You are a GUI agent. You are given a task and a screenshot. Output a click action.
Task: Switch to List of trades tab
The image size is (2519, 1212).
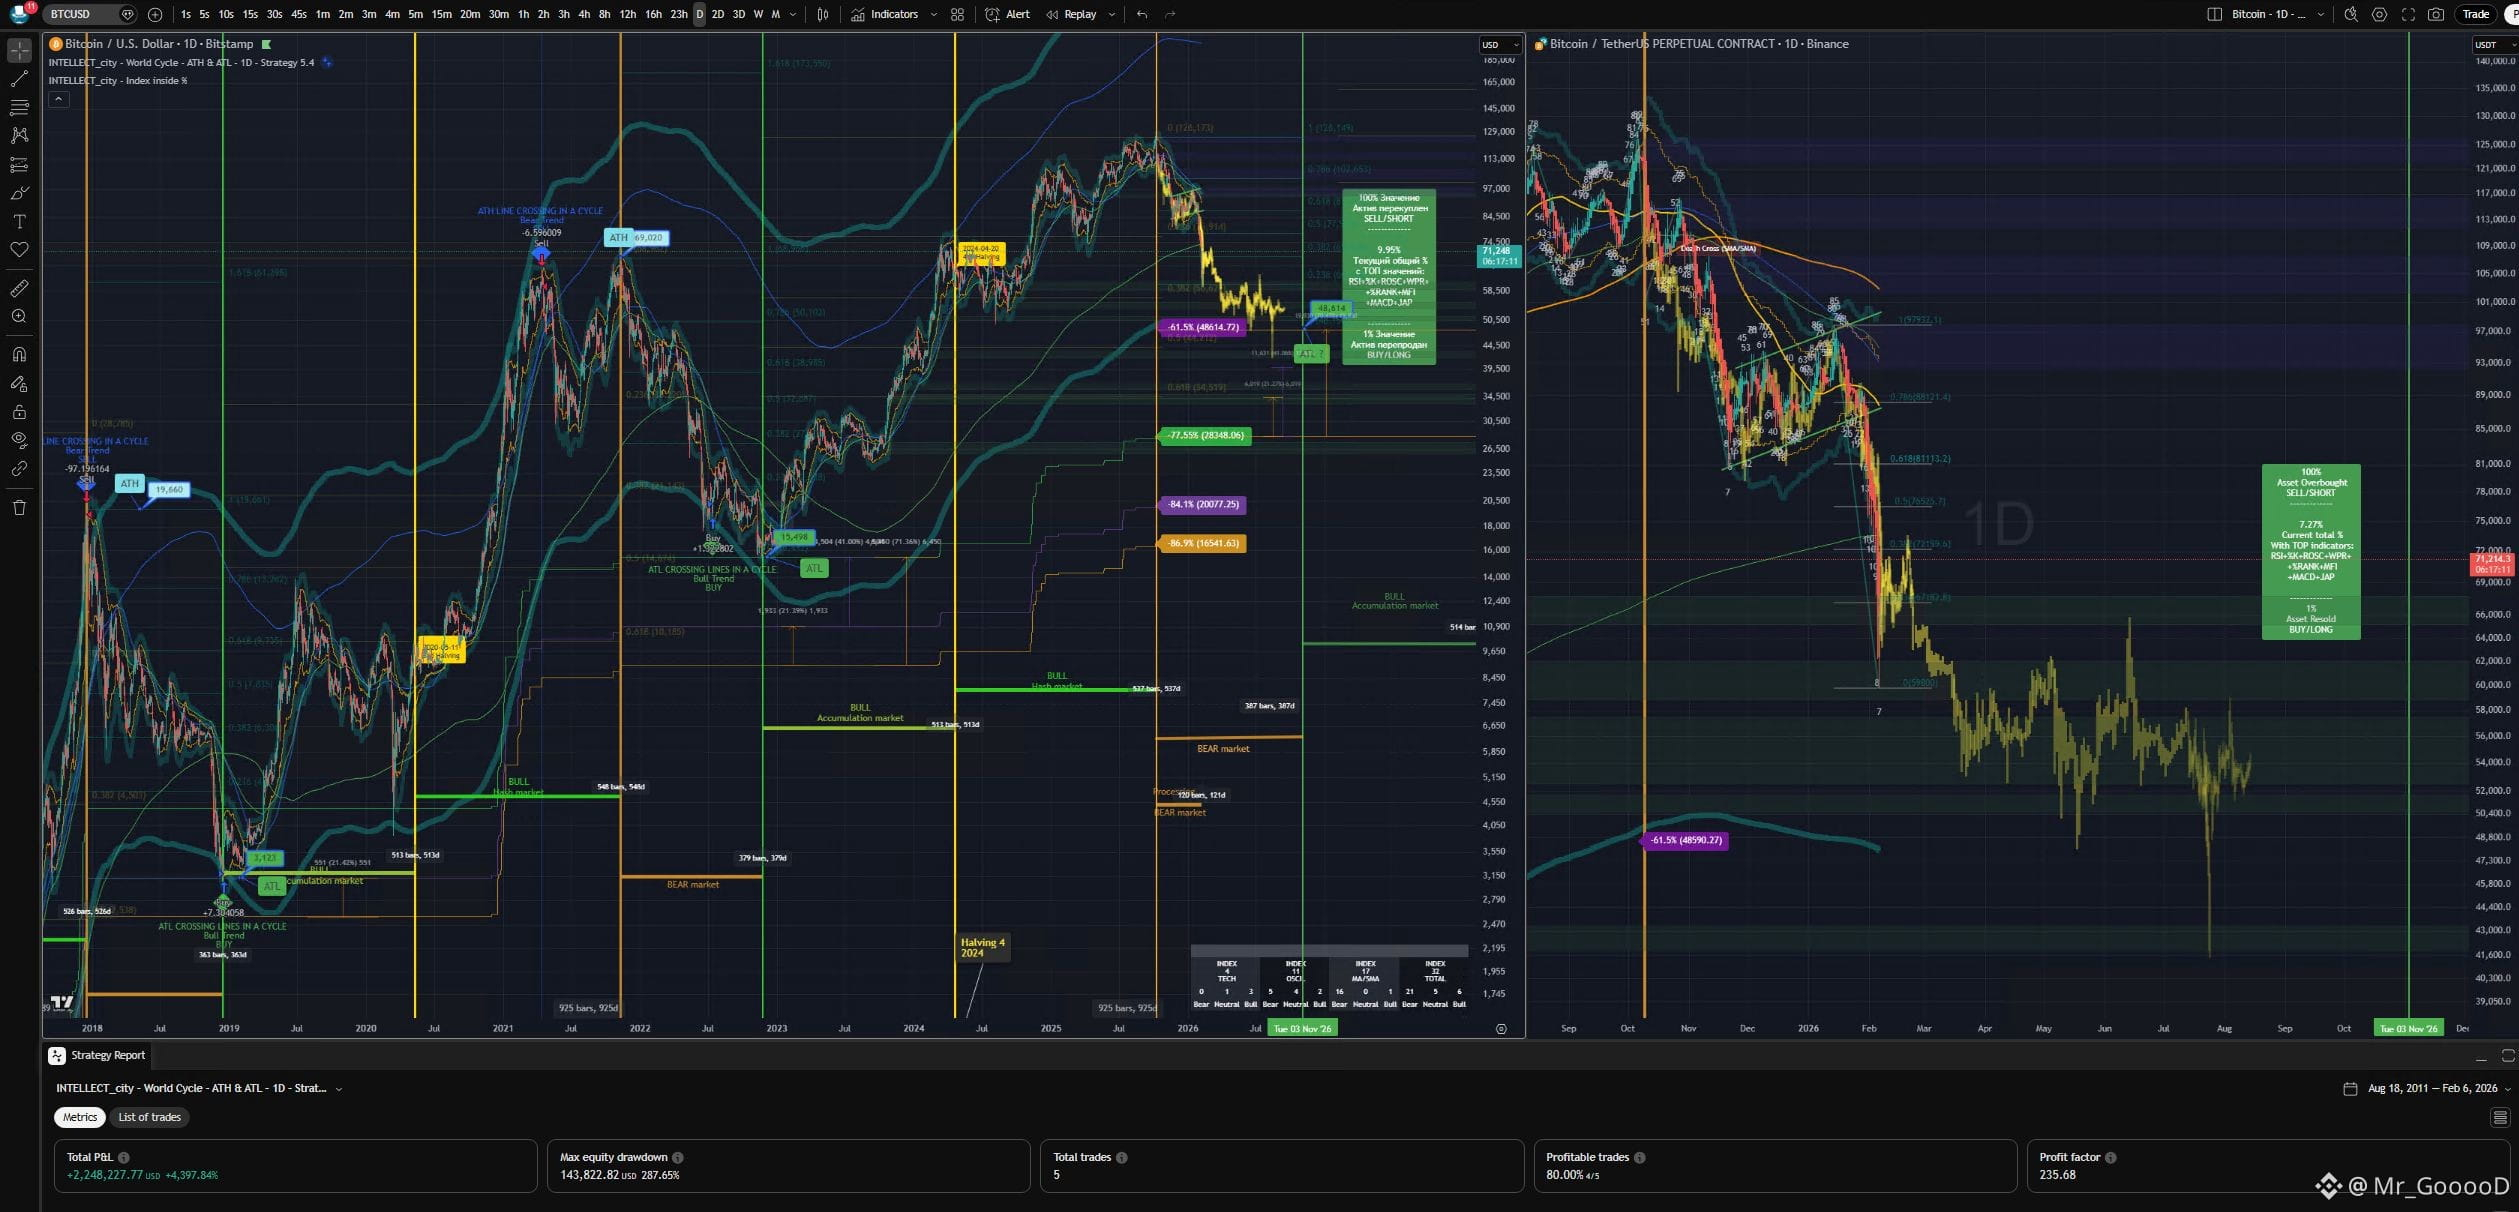pyautogui.click(x=150, y=1117)
